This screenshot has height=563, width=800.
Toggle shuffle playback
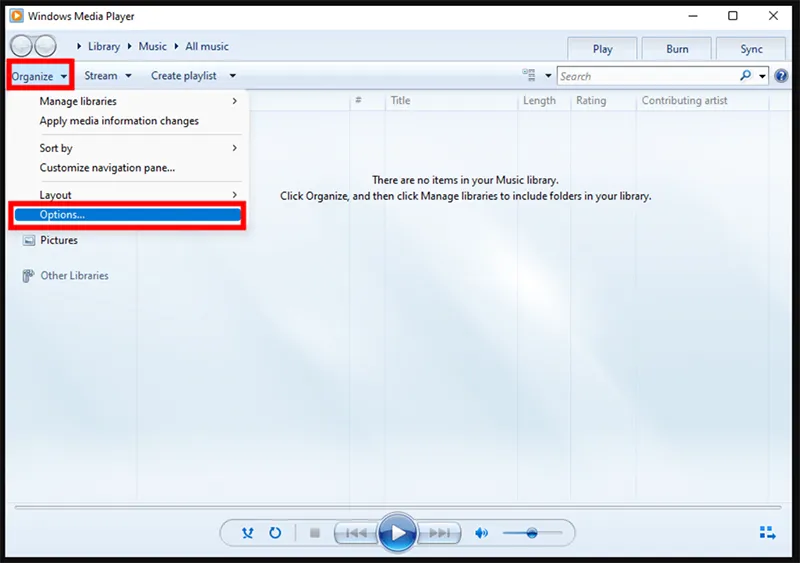[247, 533]
